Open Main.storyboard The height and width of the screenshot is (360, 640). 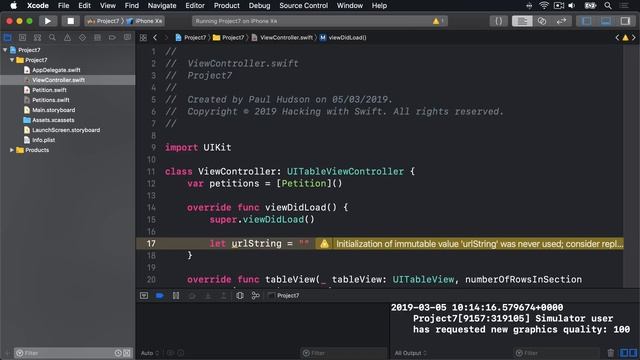point(53,110)
